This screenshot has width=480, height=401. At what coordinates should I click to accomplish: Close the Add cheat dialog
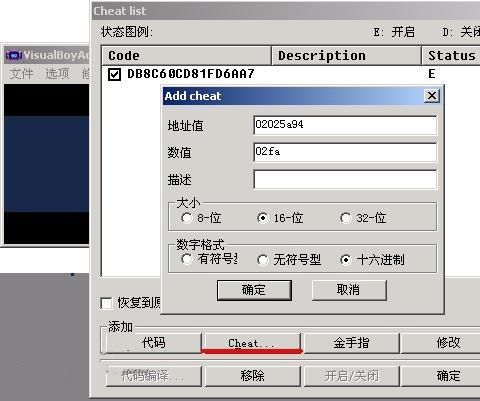[x=432, y=96]
